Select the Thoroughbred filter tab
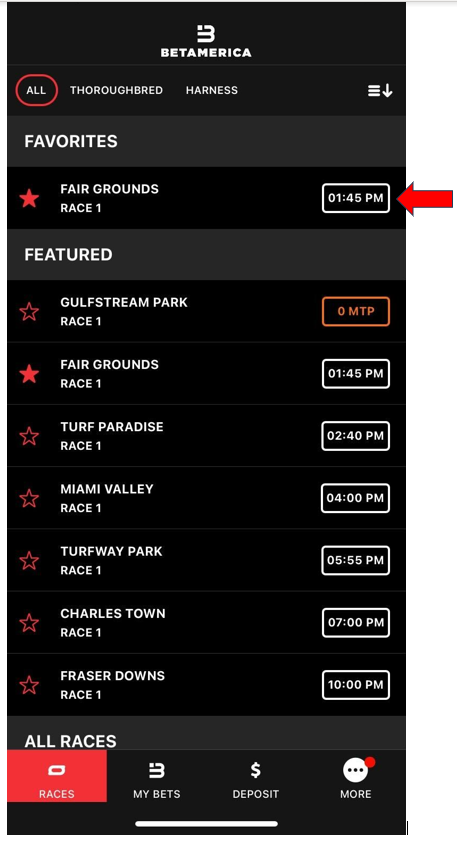Image resolution: width=457 pixels, height=841 pixels. pos(116,90)
